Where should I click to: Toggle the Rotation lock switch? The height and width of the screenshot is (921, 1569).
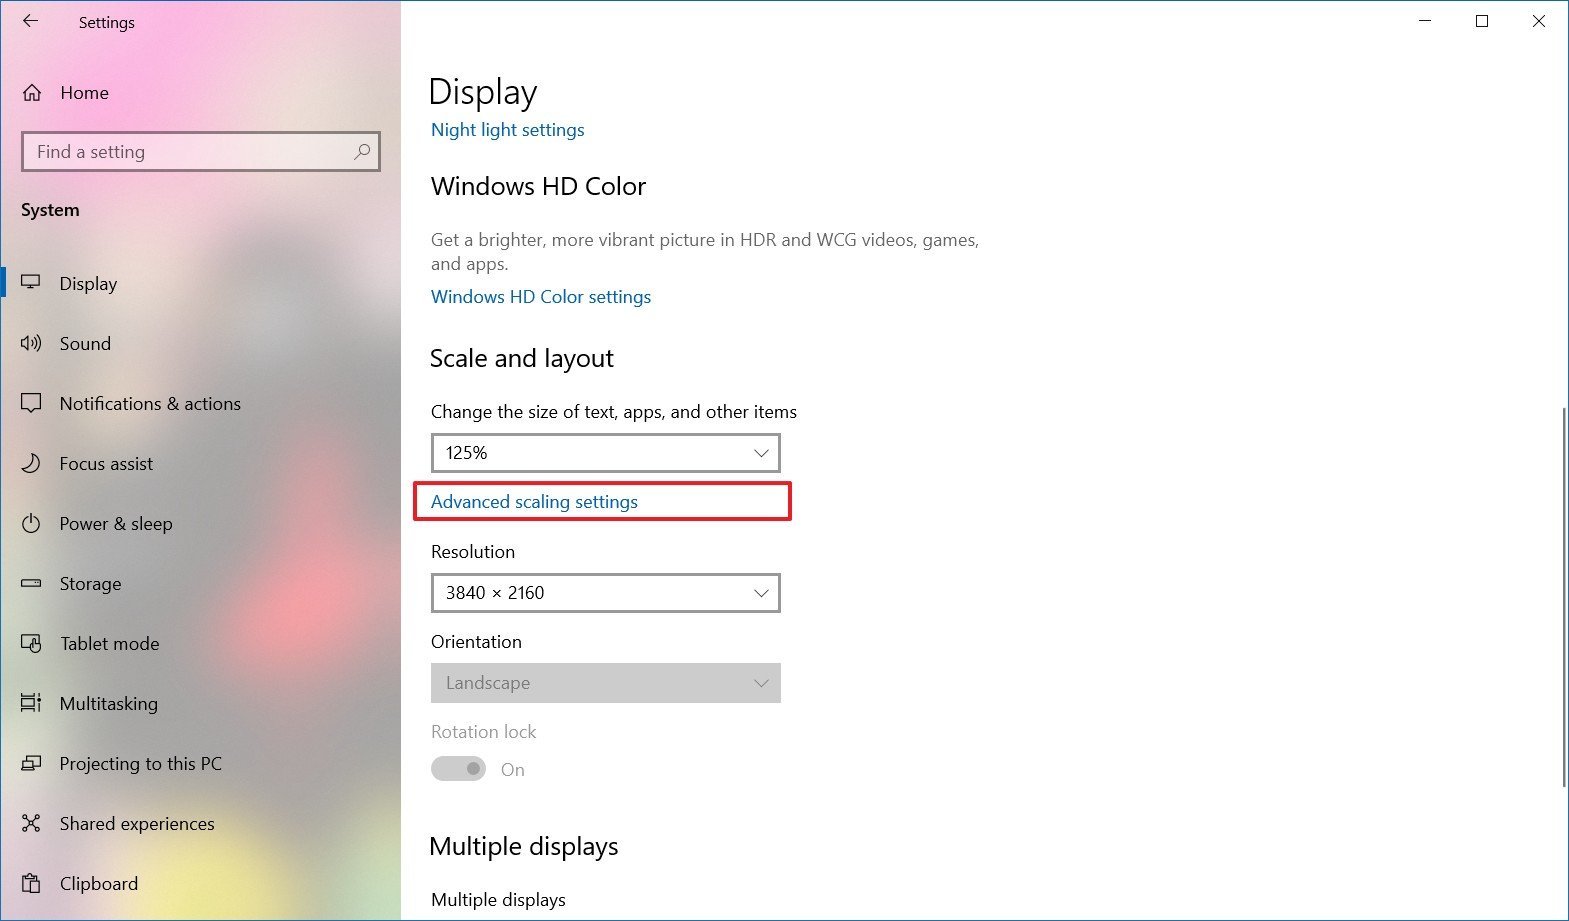coord(458,769)
